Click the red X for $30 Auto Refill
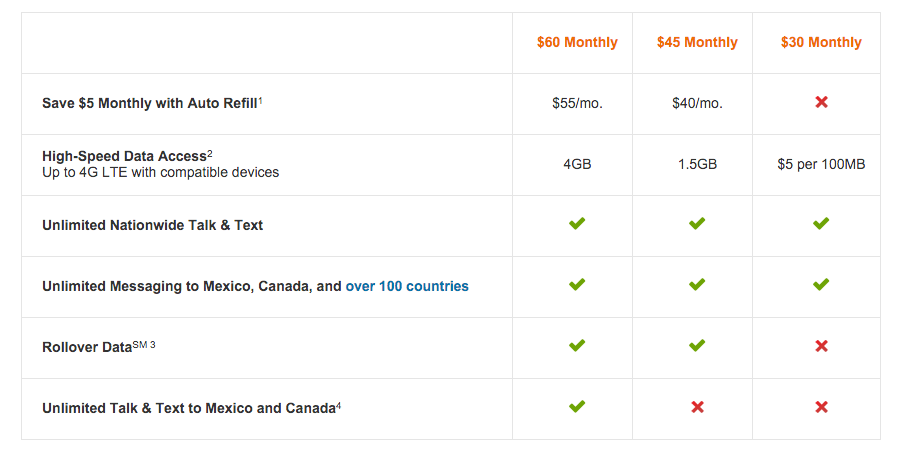 click(821, 102)
